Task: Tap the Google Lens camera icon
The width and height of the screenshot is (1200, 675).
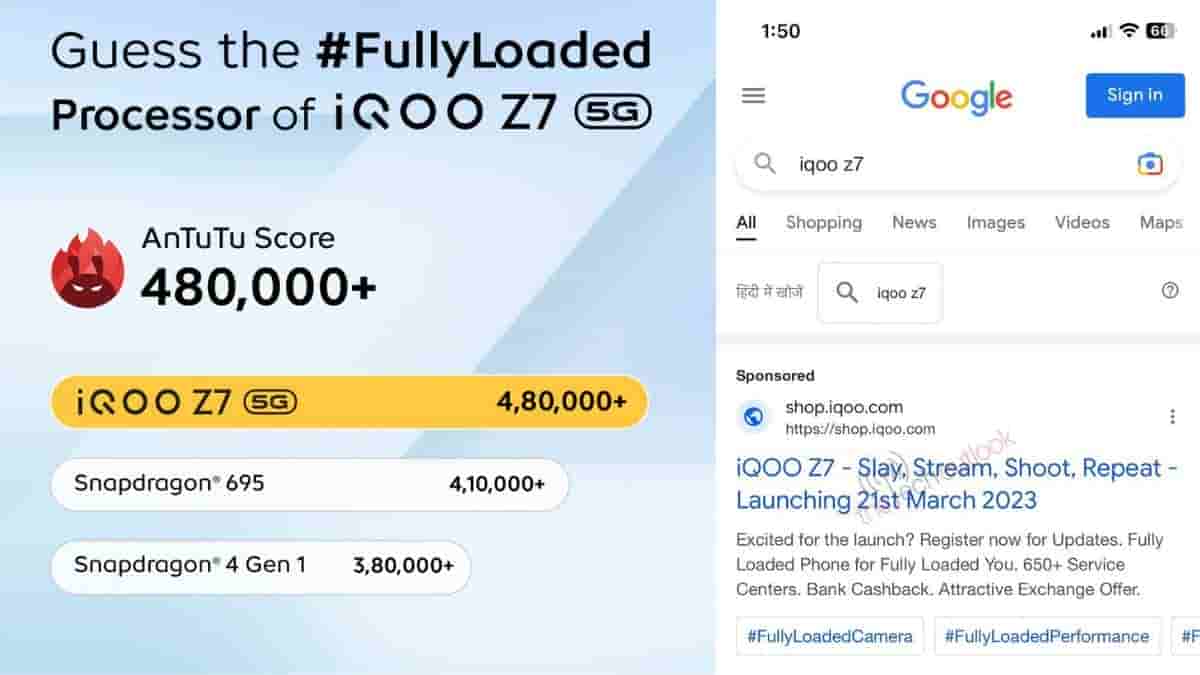Action: point(1150,164)
